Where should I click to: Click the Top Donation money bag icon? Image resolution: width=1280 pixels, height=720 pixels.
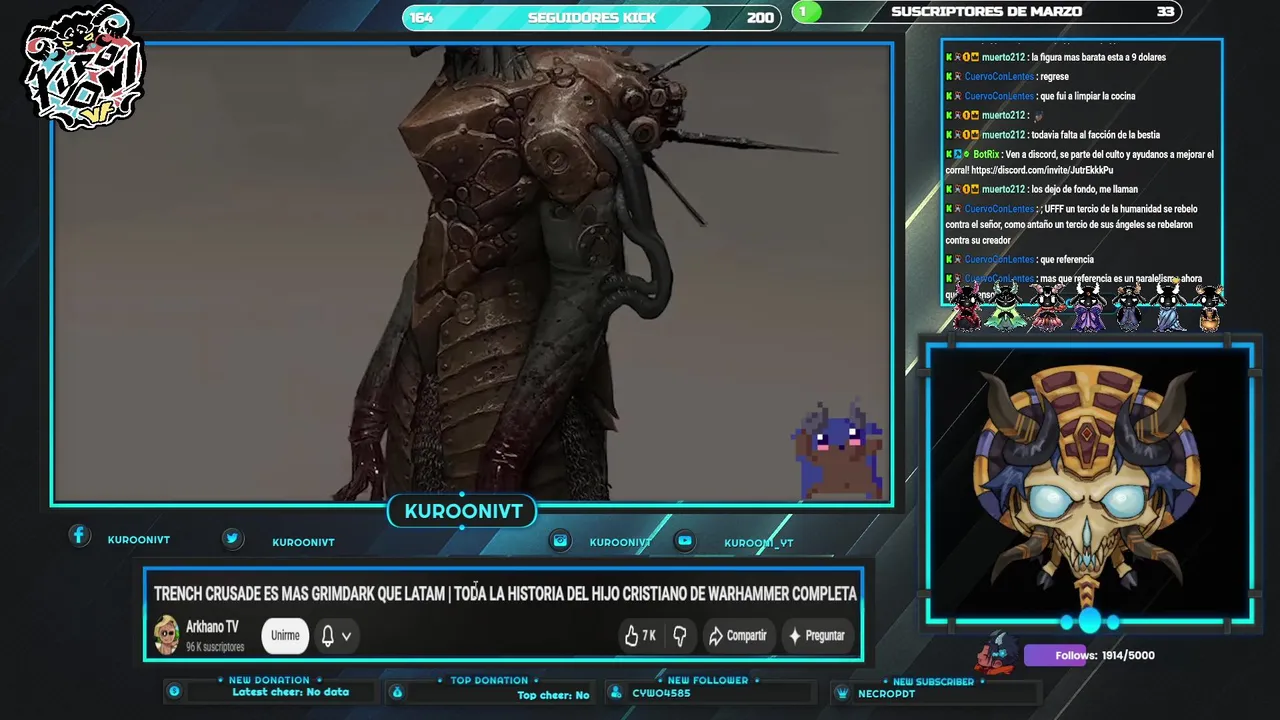(397, 692)
